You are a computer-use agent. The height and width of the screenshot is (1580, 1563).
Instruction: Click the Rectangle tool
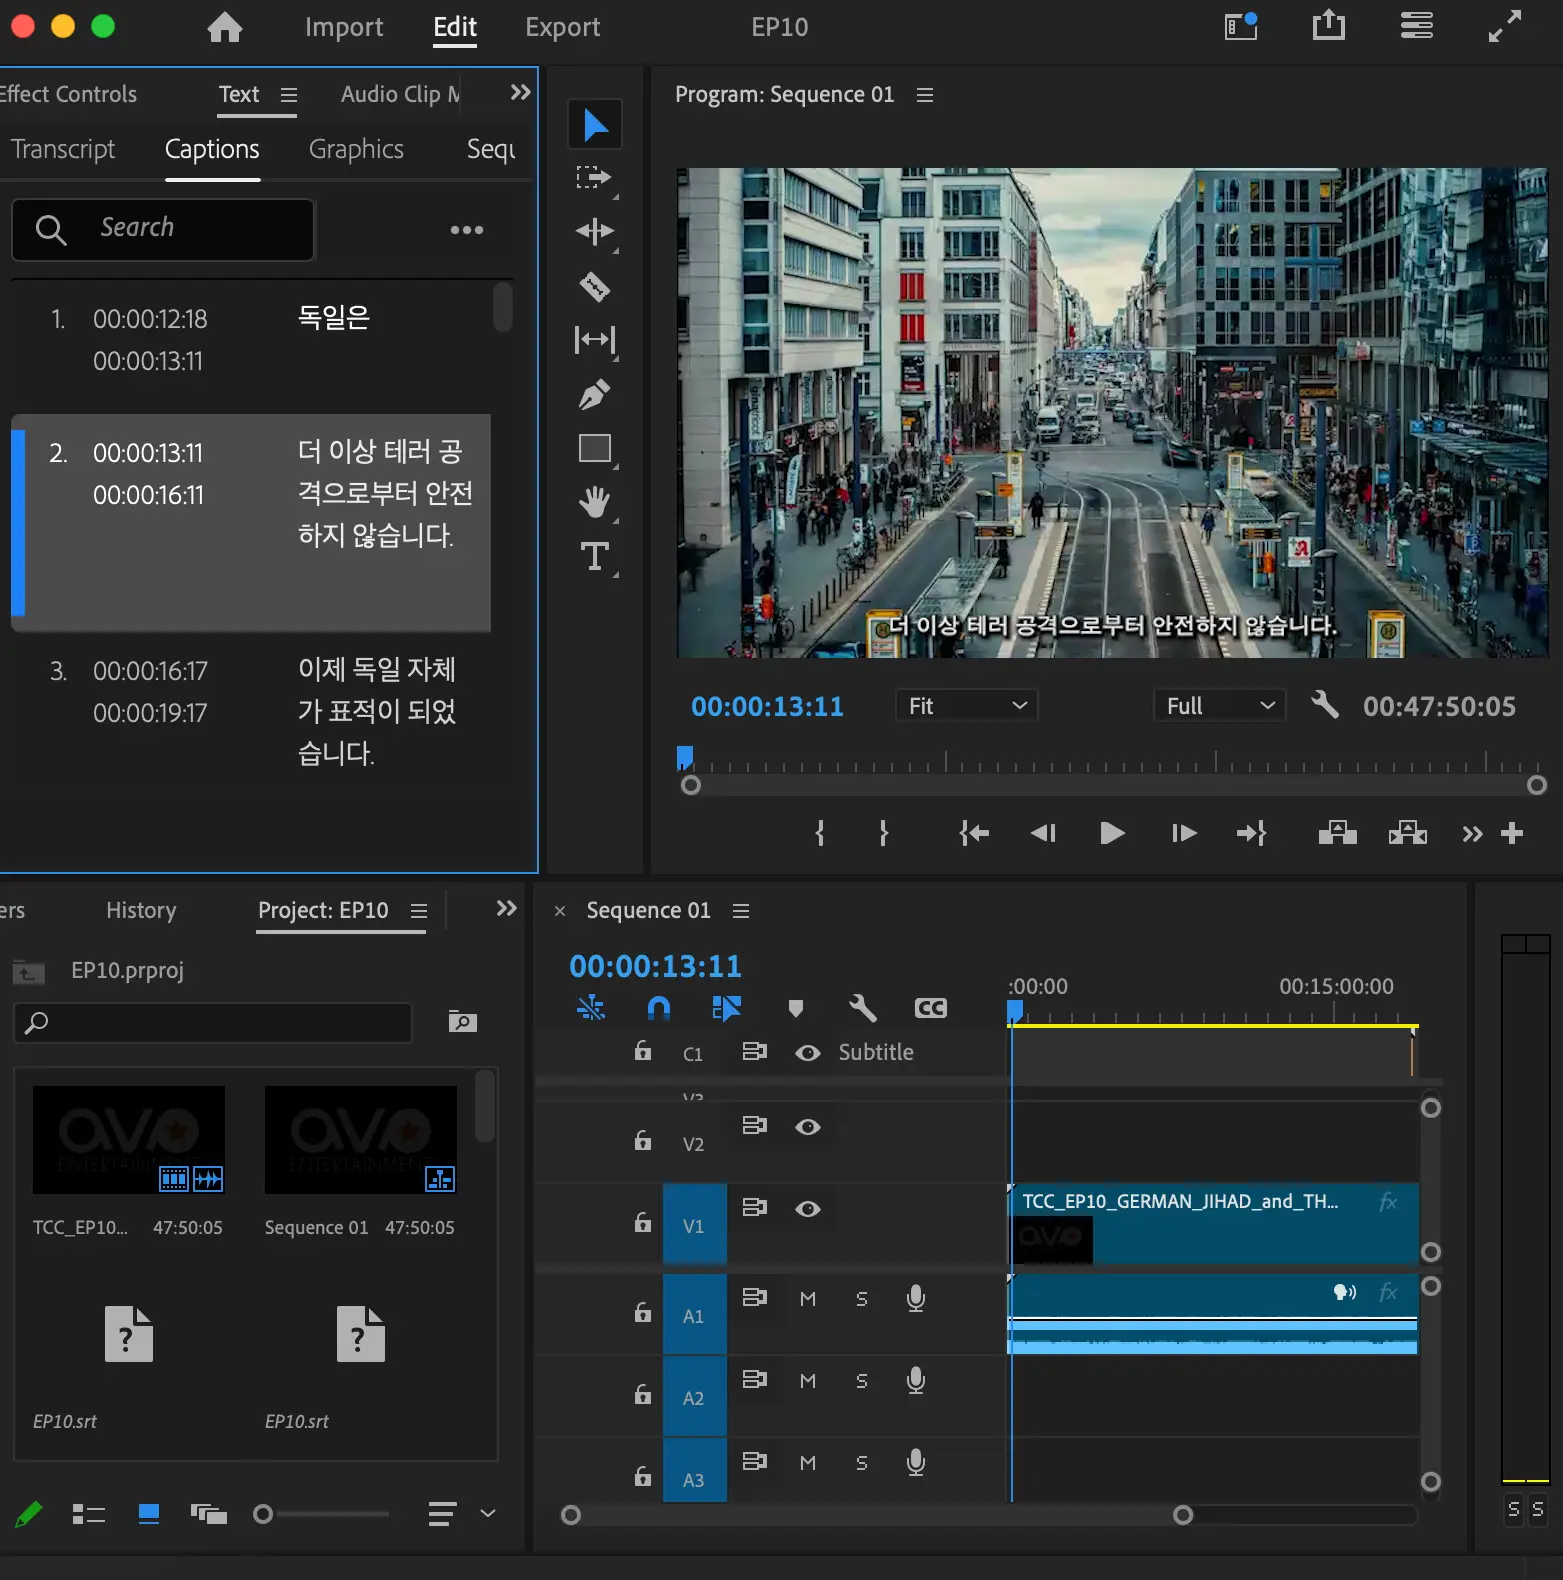pos(594,449)
